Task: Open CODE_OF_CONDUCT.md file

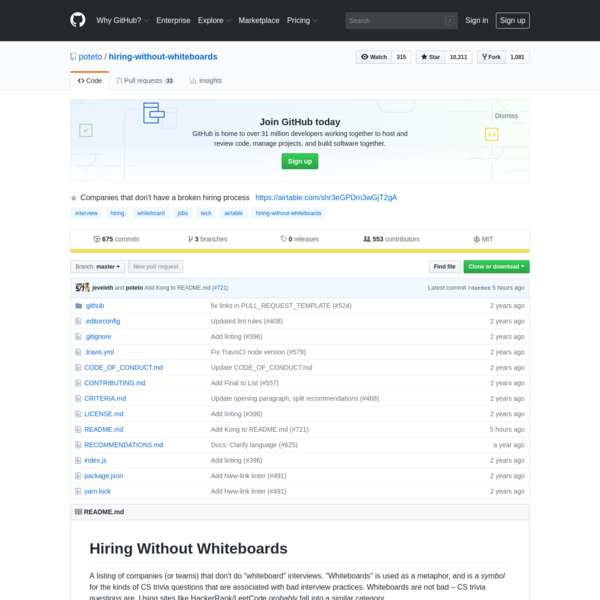Action: coord(124,368)
